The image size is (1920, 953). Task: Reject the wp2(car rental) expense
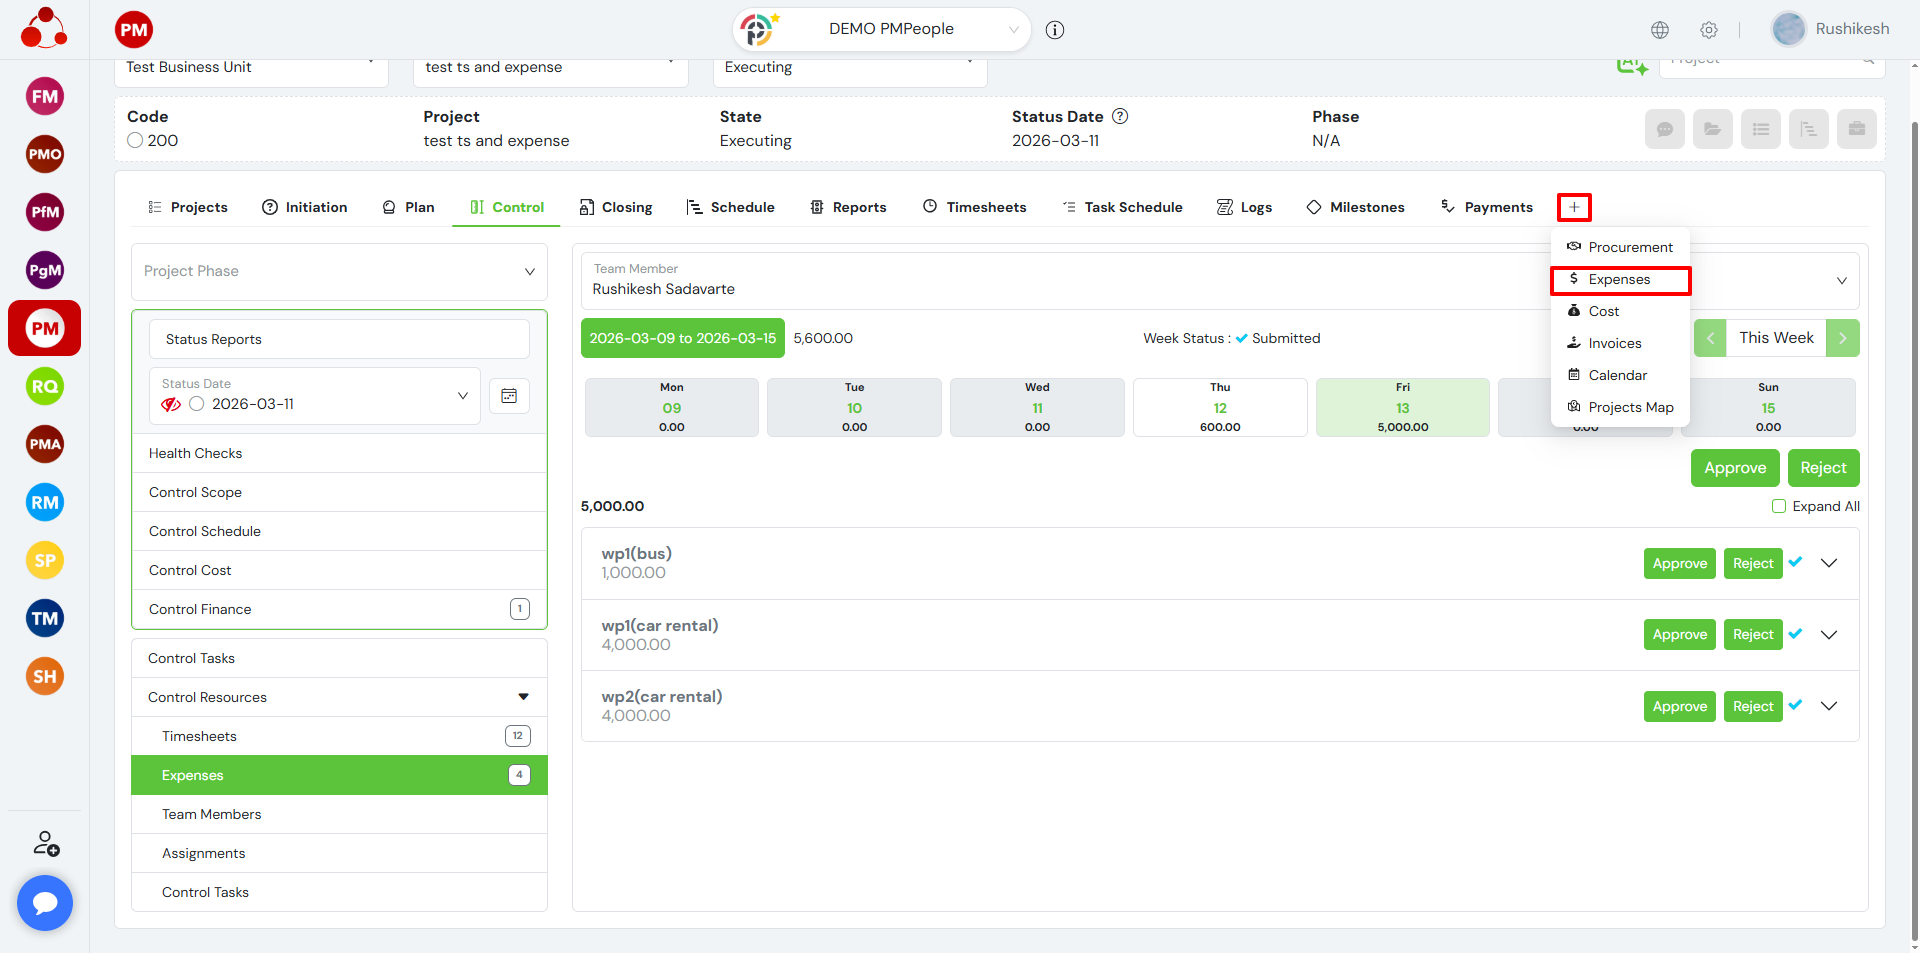click(1752, 706)
